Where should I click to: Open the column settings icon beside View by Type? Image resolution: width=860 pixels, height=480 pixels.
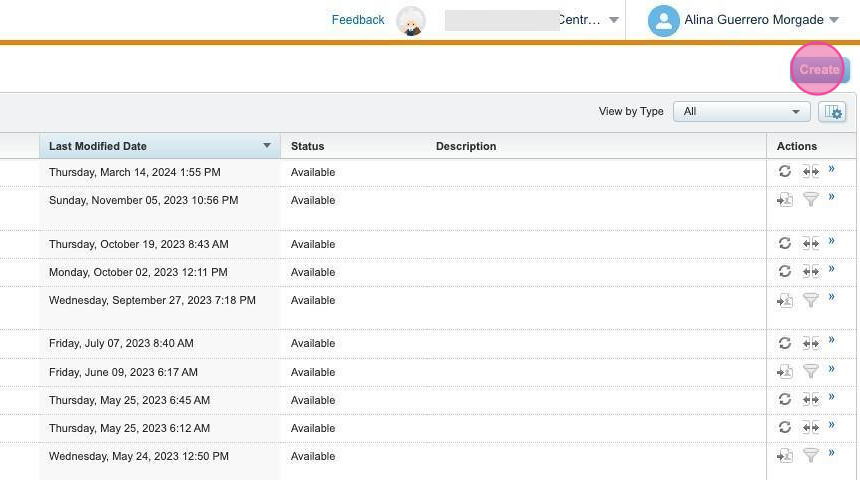point(832,112)
